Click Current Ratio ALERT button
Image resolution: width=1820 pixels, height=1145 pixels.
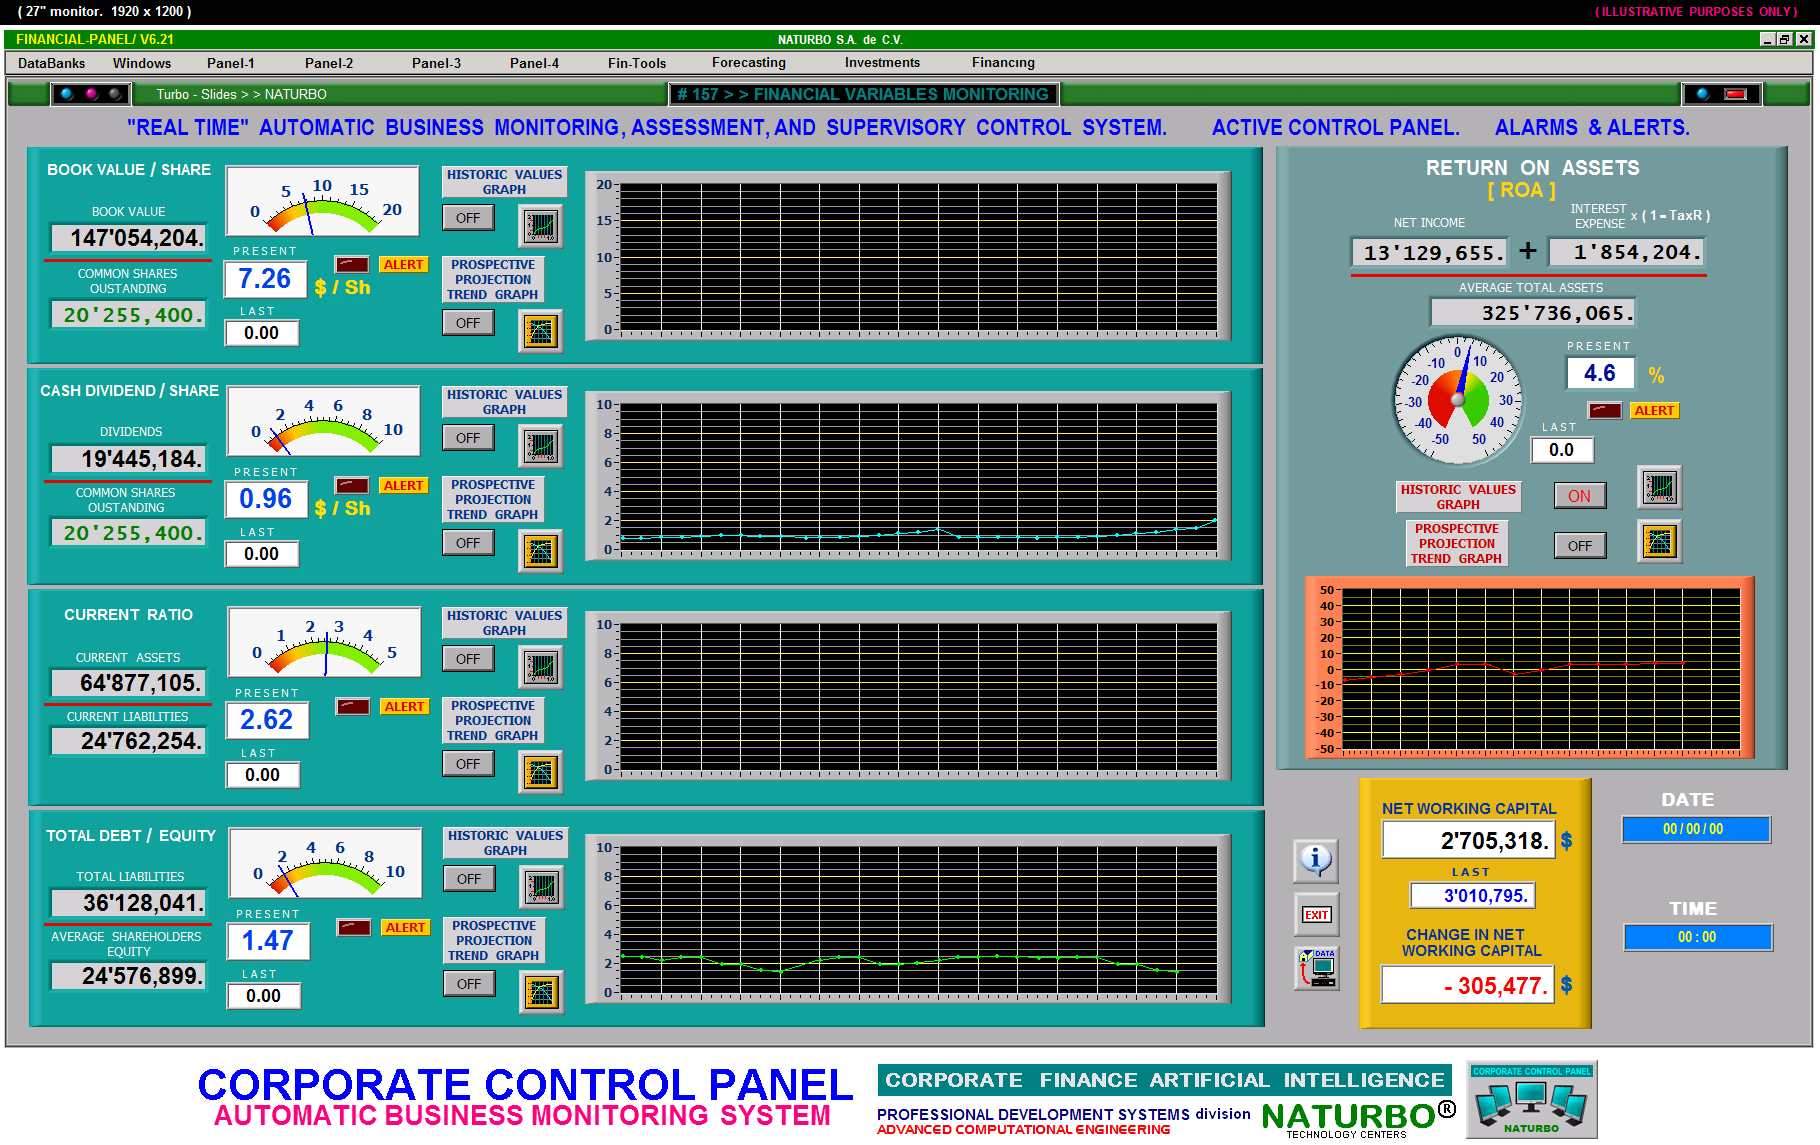(405, 706)
